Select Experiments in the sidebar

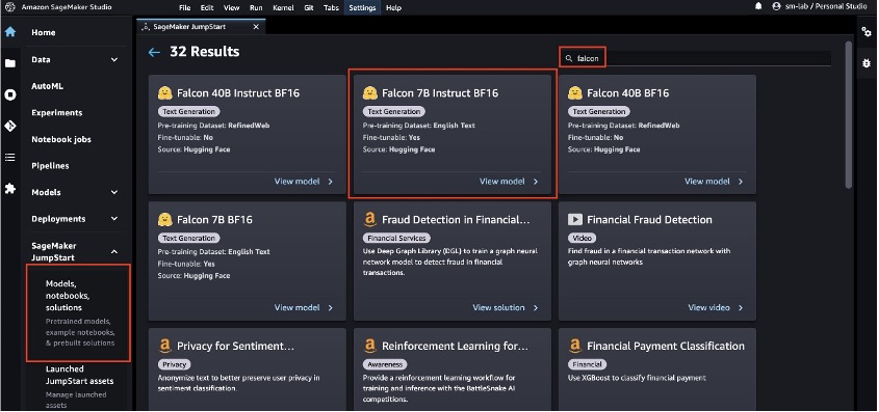pyautogui.click(x=57, y=113)
